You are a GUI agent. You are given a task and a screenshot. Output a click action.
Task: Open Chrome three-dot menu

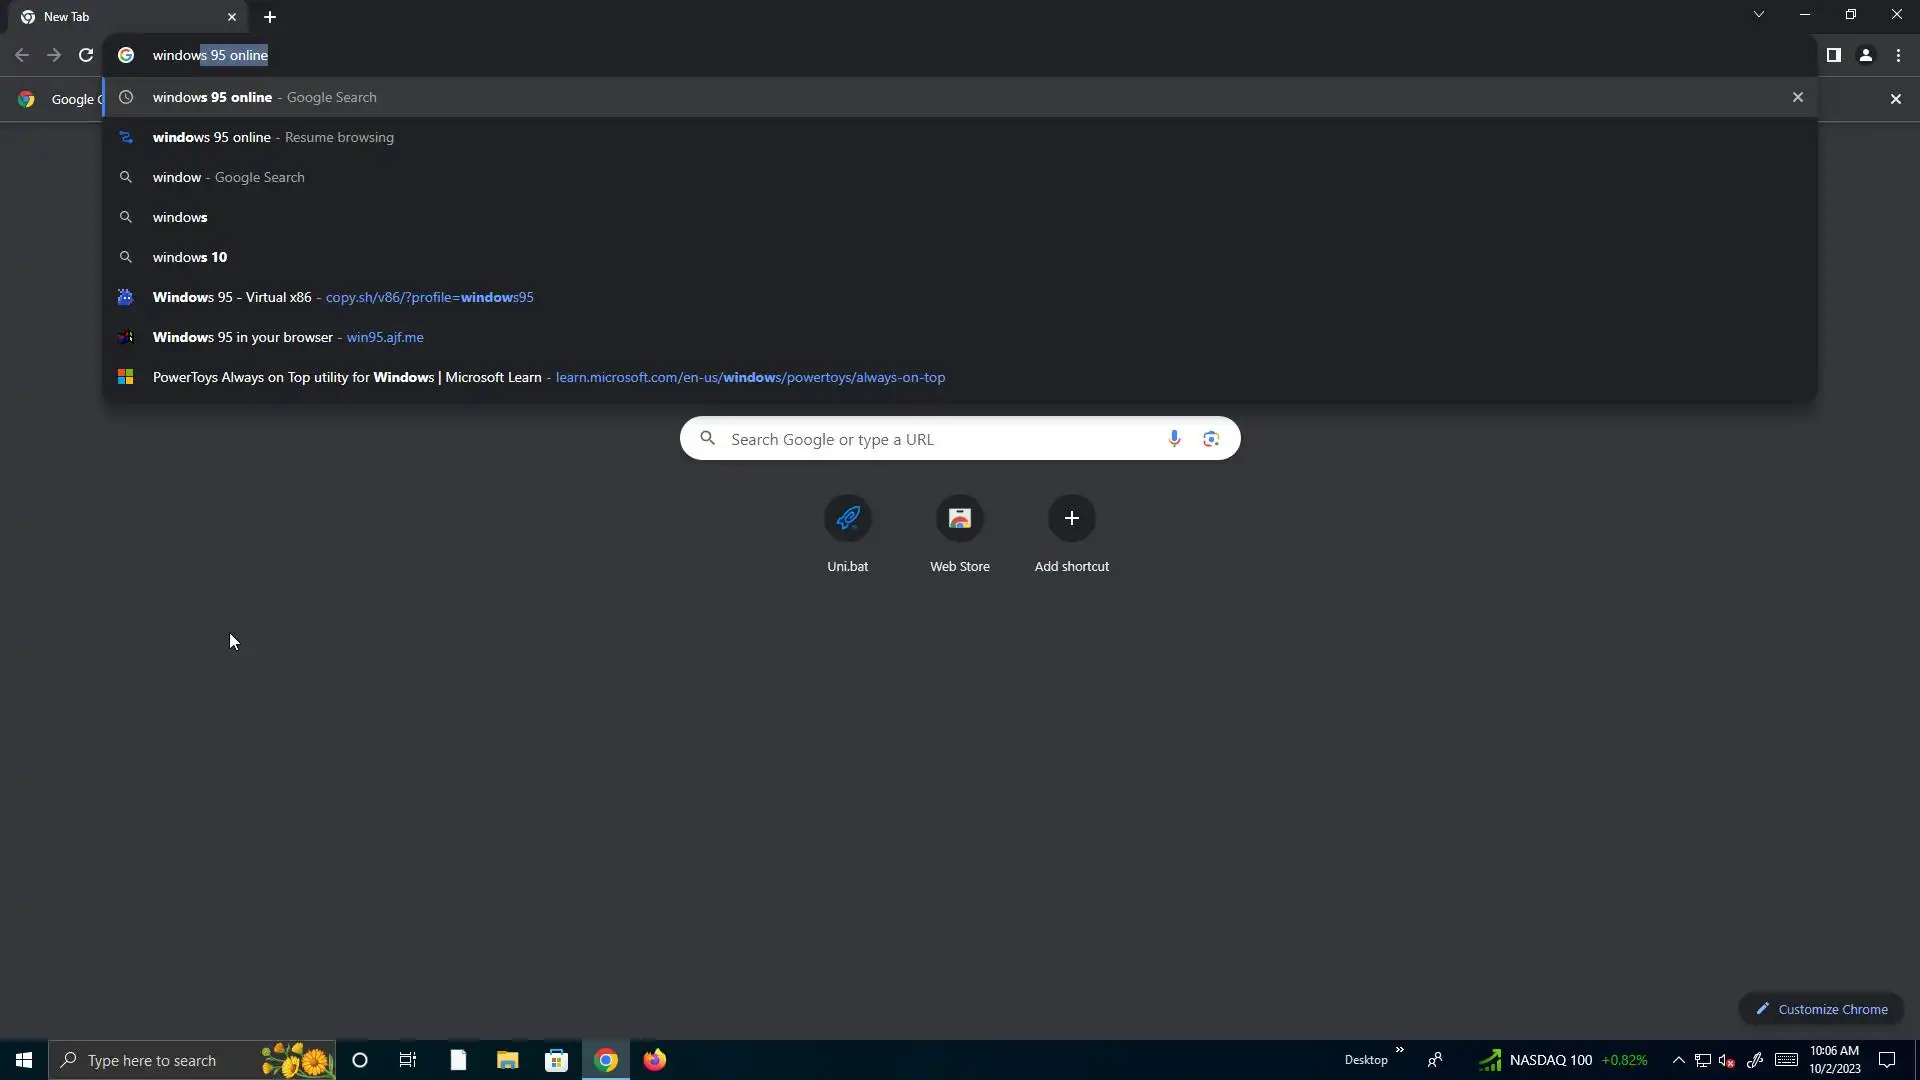coord(1898,55)
